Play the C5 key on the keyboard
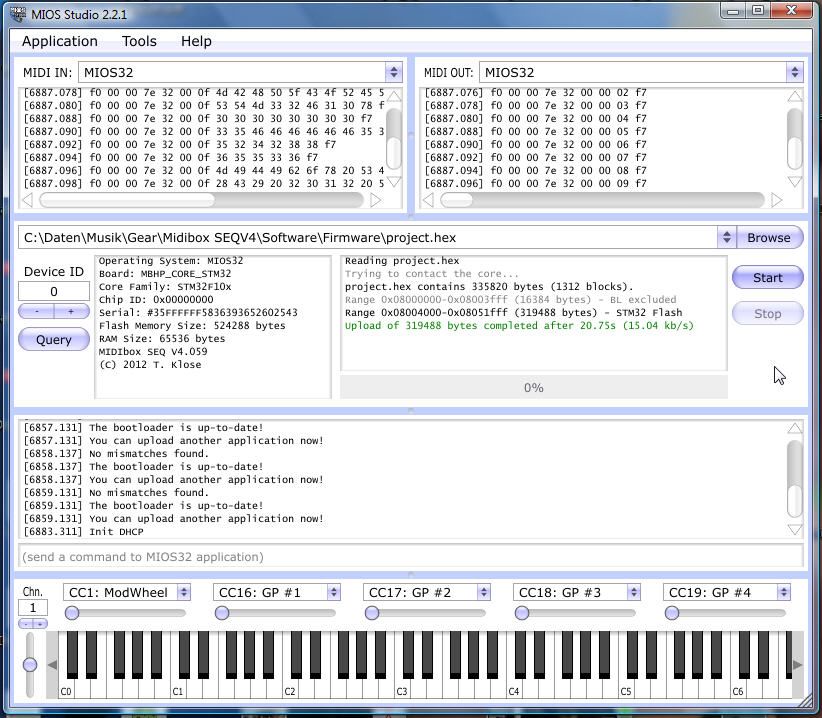The image size is (822, 718). (625, 691)
